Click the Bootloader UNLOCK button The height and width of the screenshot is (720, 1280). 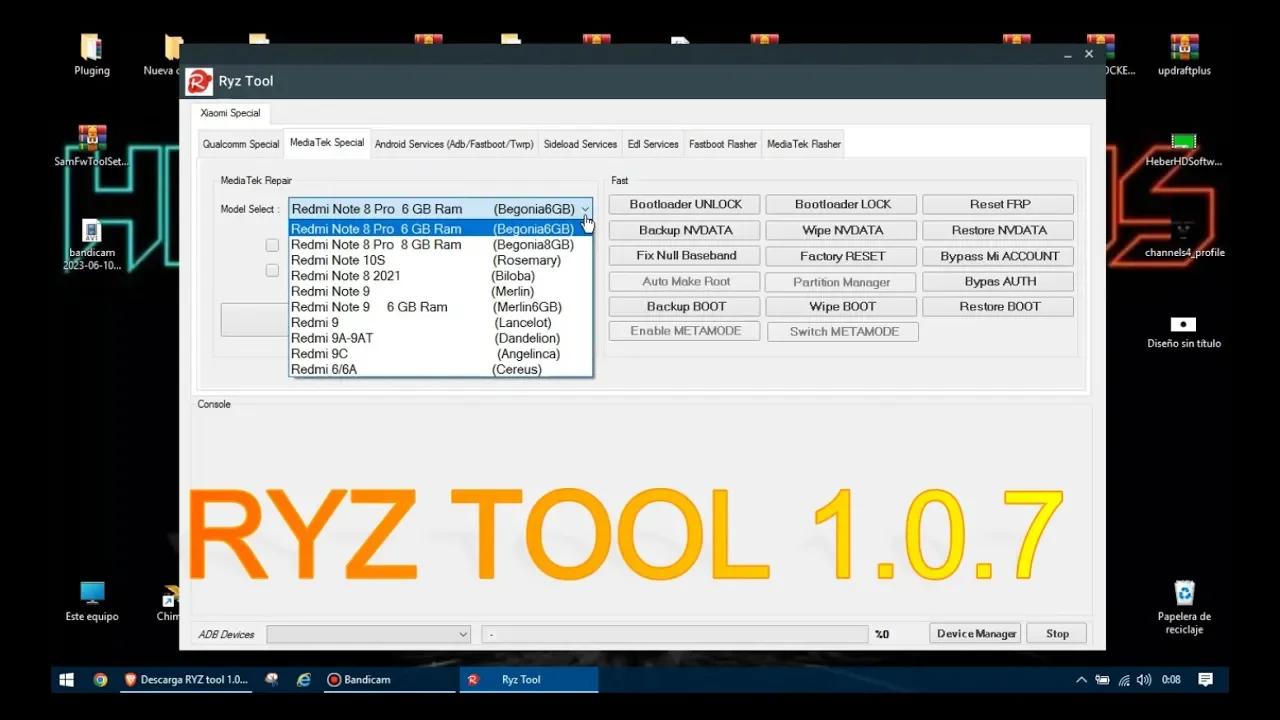tap(684, 204)
